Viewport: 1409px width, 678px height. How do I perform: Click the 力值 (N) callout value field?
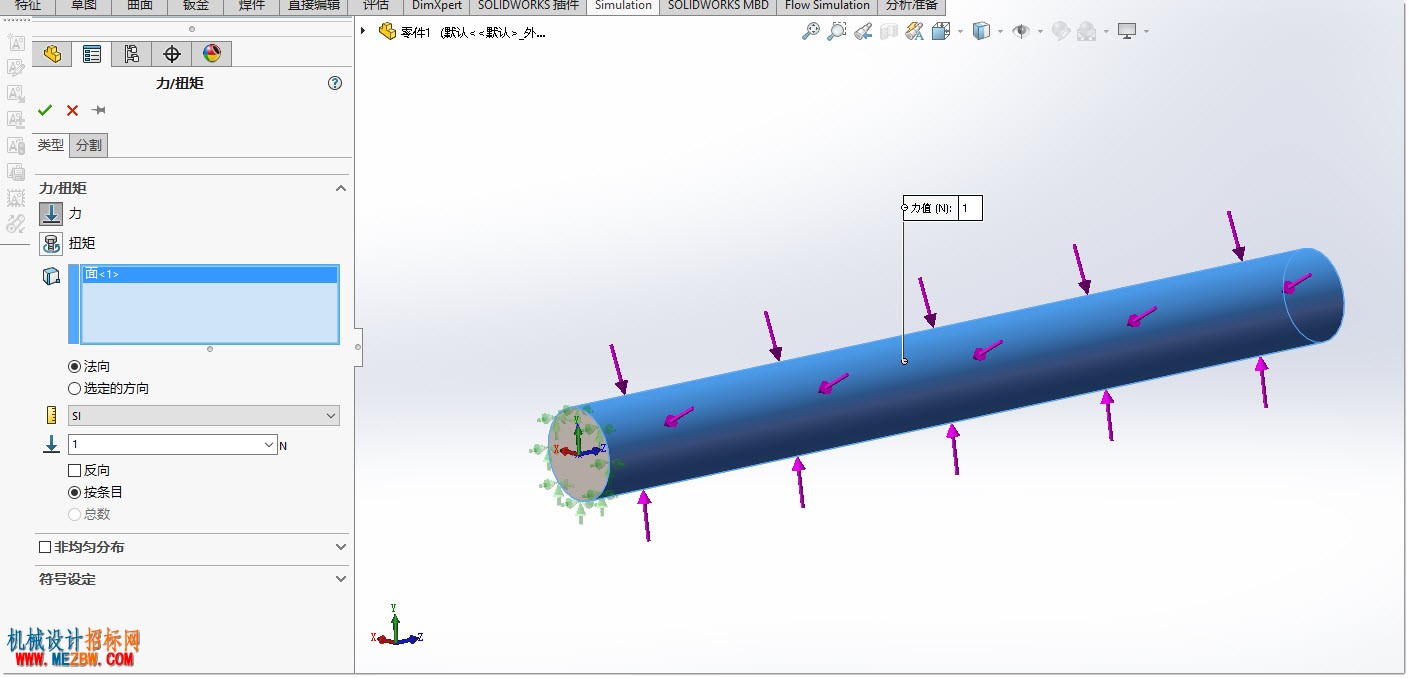[970, 208]
